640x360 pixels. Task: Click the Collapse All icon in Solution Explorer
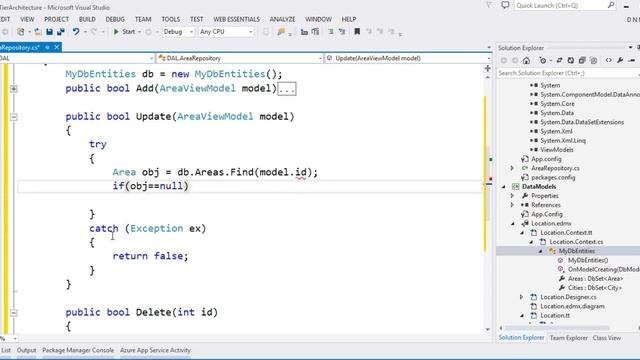(582, 60)
